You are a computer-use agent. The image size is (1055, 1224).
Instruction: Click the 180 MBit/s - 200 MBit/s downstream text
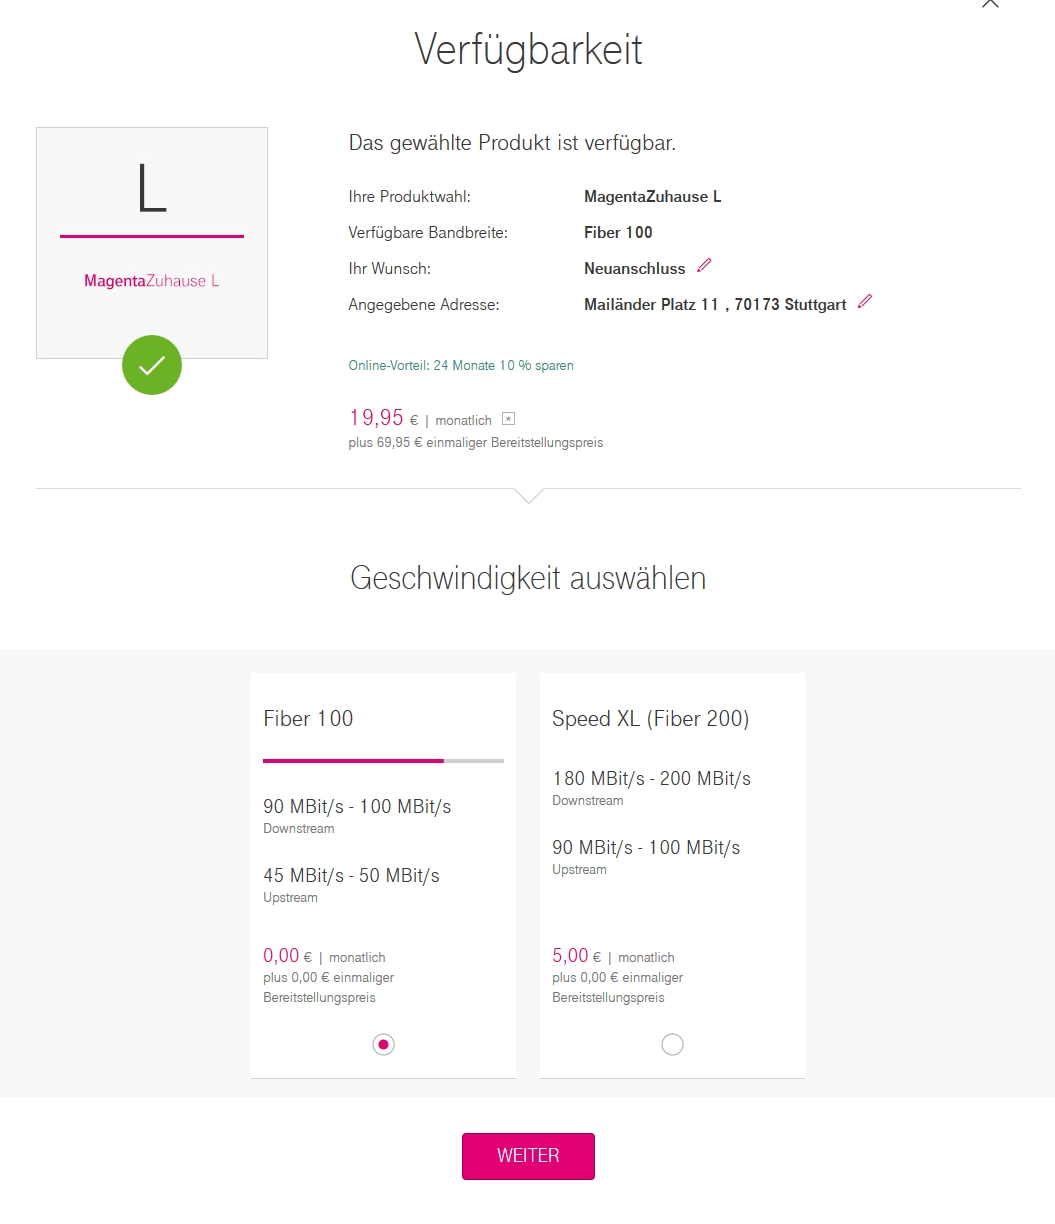point(651,778)
